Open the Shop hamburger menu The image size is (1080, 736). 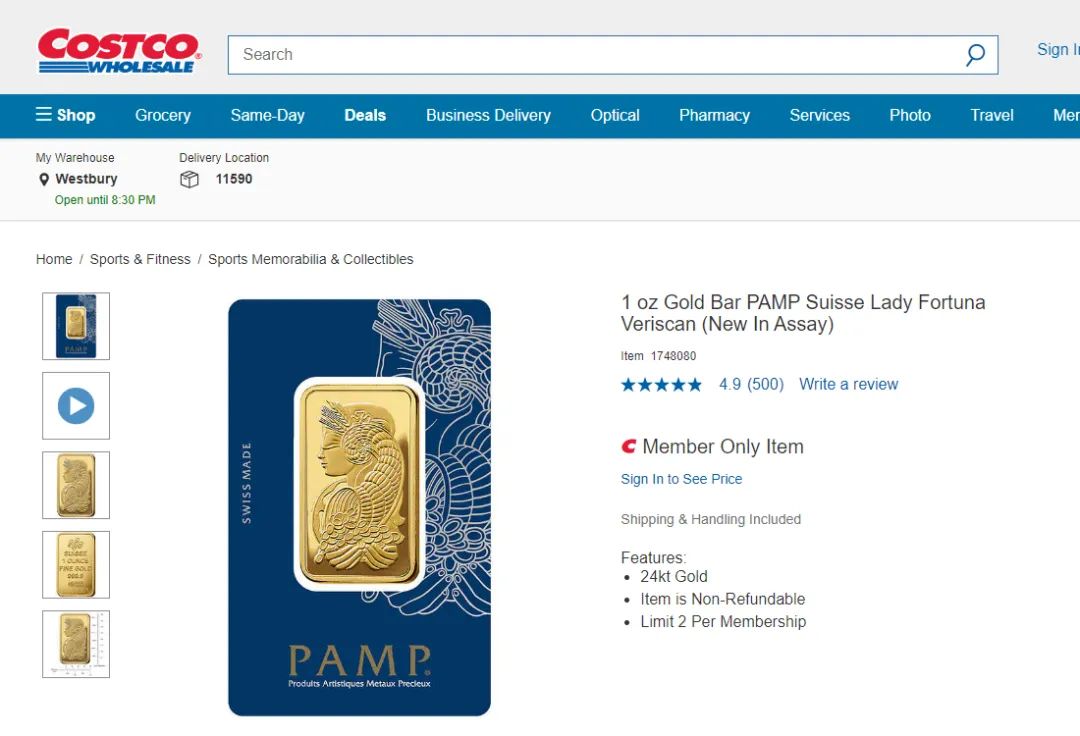click(x=66, y=115)
